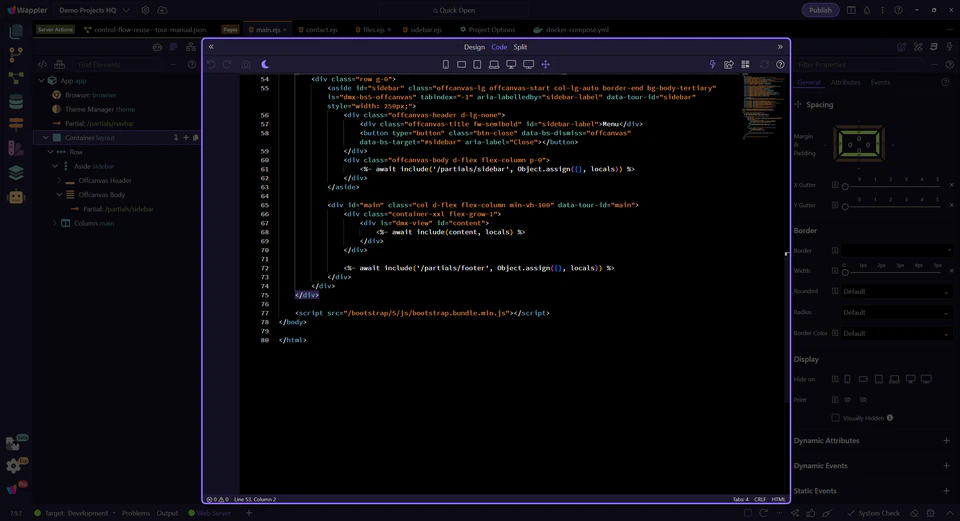Click the Find Elements search field

coord(119,64)
